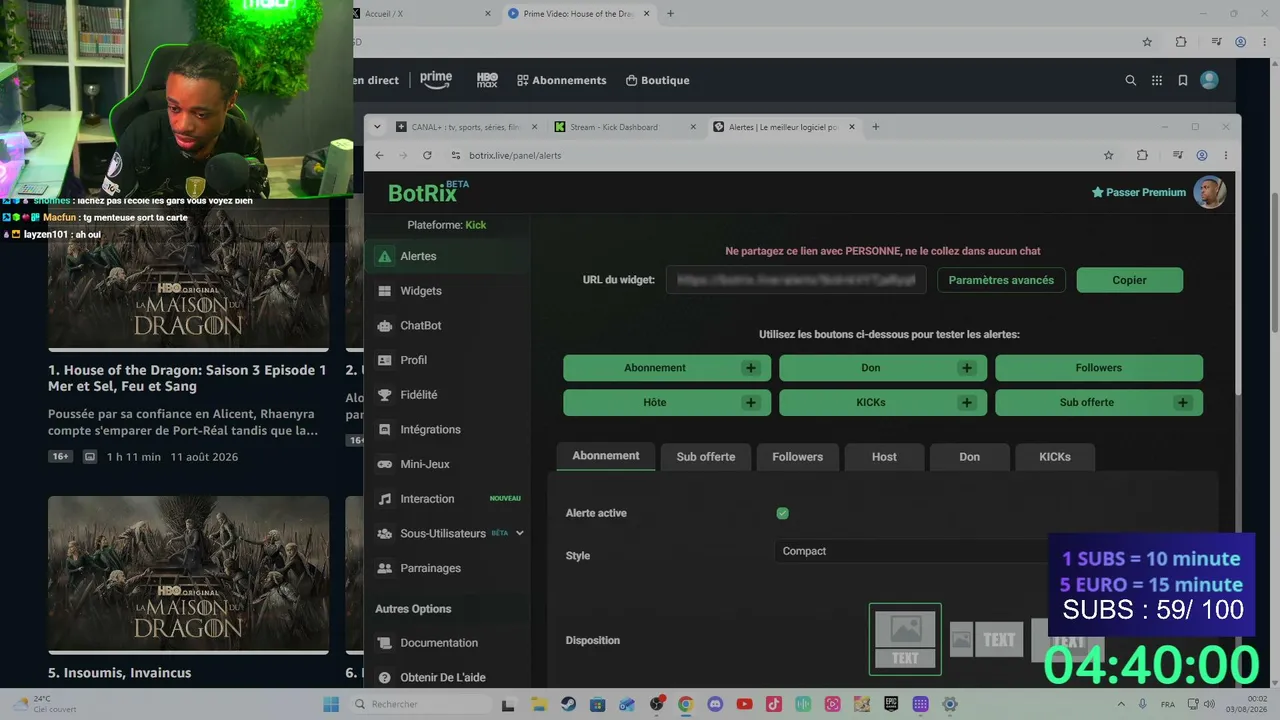The image size is (1280, 720).
Task: Open Abonnements in Prime Video nav
Action: (562, 80)
